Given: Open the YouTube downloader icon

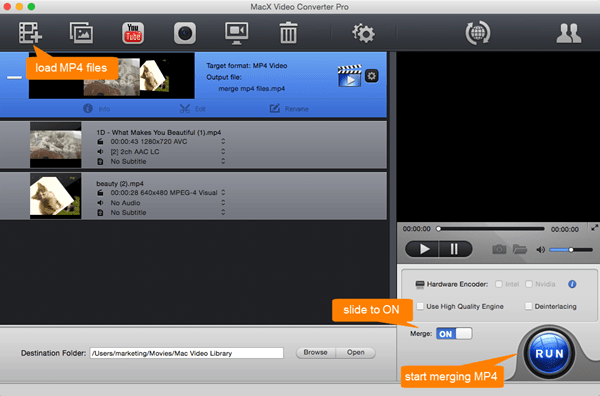Looking at the screenshot, I should [x=133, y=33].
